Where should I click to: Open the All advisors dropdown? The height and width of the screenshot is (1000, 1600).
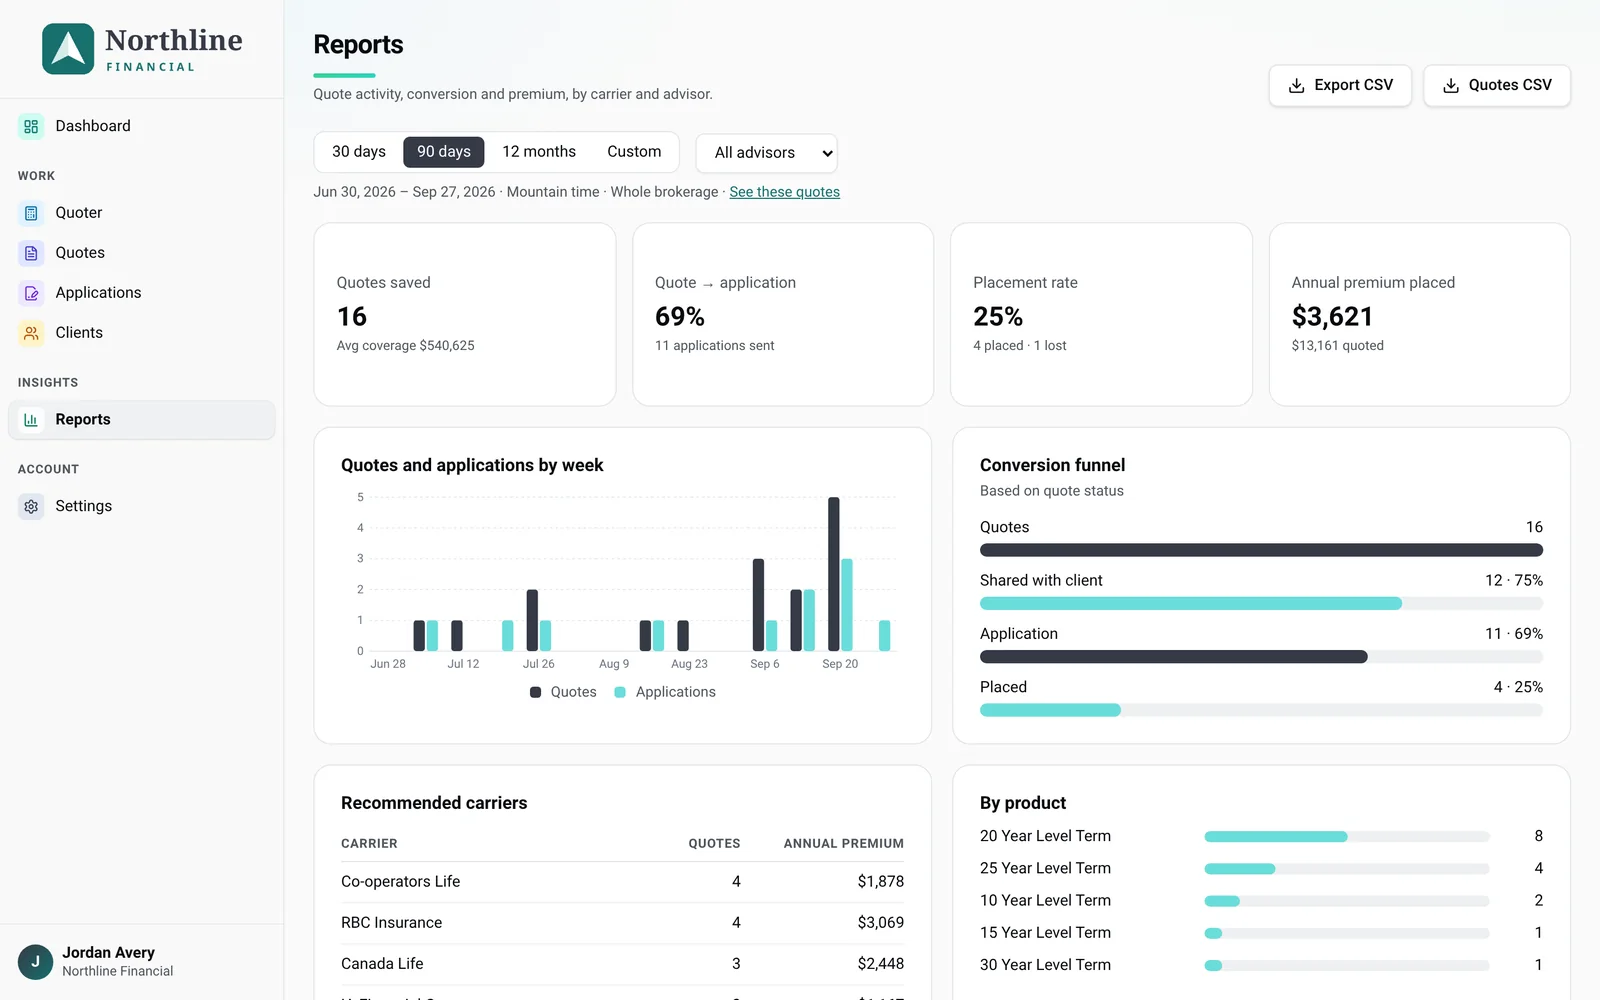(766, 153)
